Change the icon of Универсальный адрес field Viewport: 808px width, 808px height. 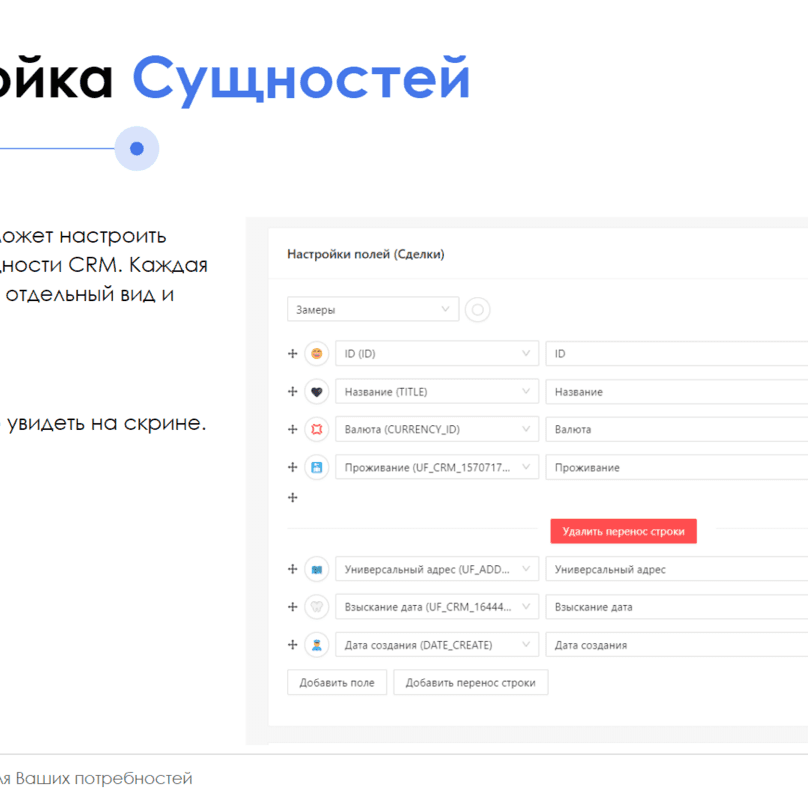[x=317, y=569]
